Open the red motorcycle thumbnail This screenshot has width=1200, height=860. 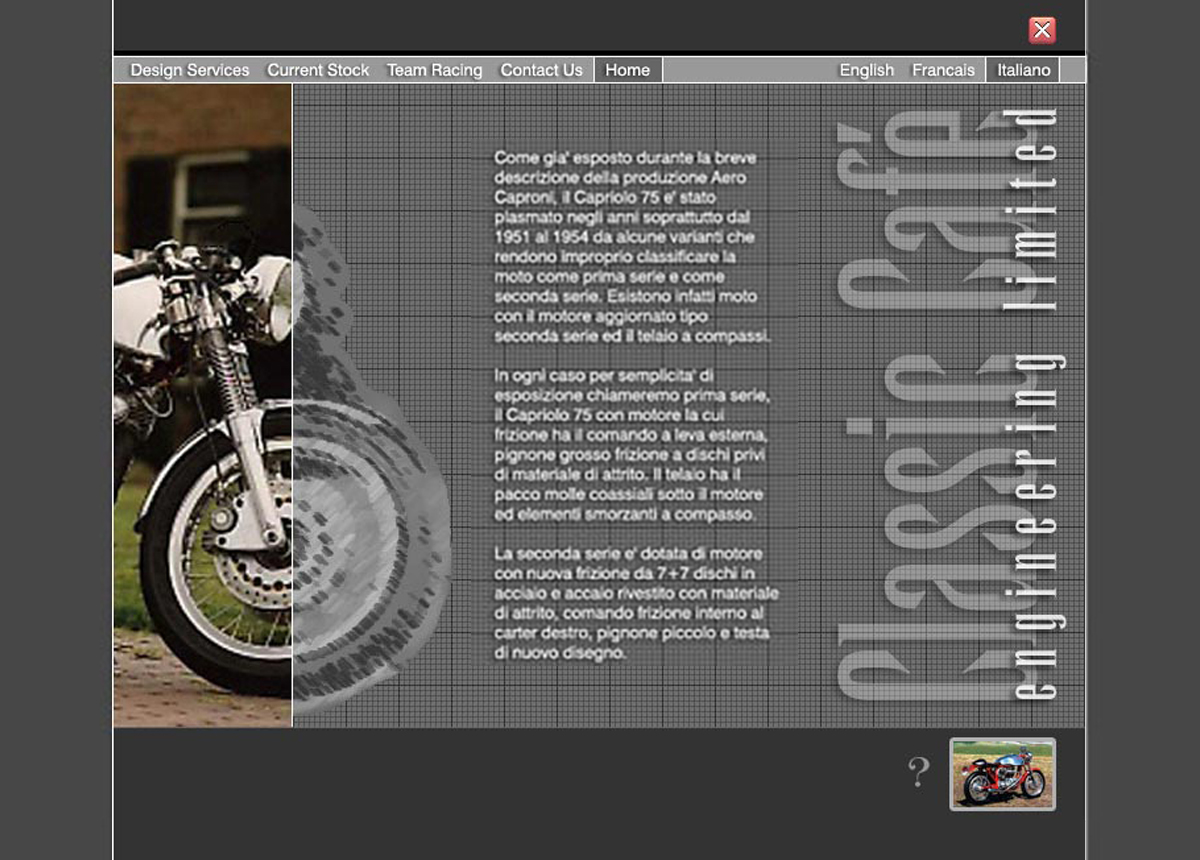1002,774
